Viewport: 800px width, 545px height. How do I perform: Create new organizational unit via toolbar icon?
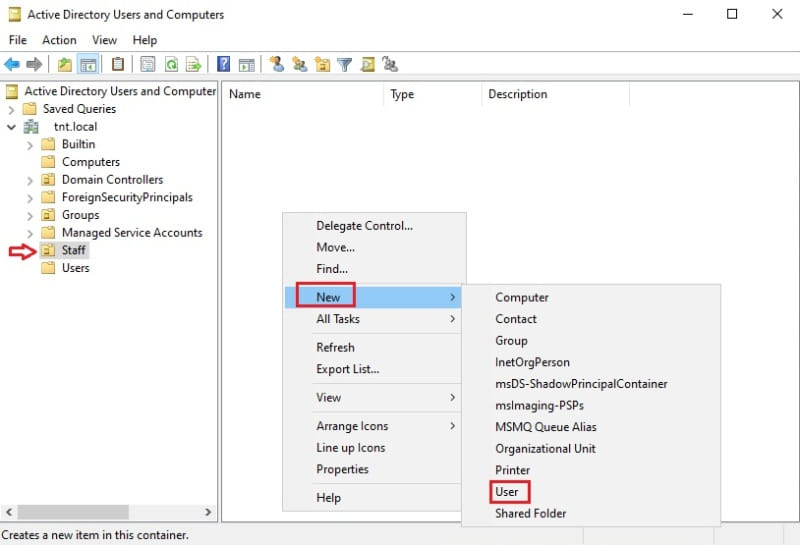point(322,64)
